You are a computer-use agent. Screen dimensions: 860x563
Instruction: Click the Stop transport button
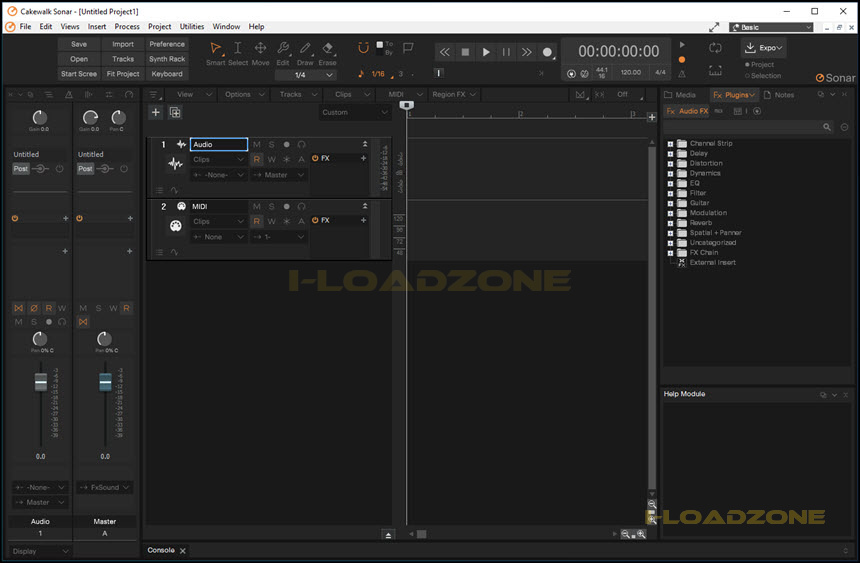click(x=465, y=52)
